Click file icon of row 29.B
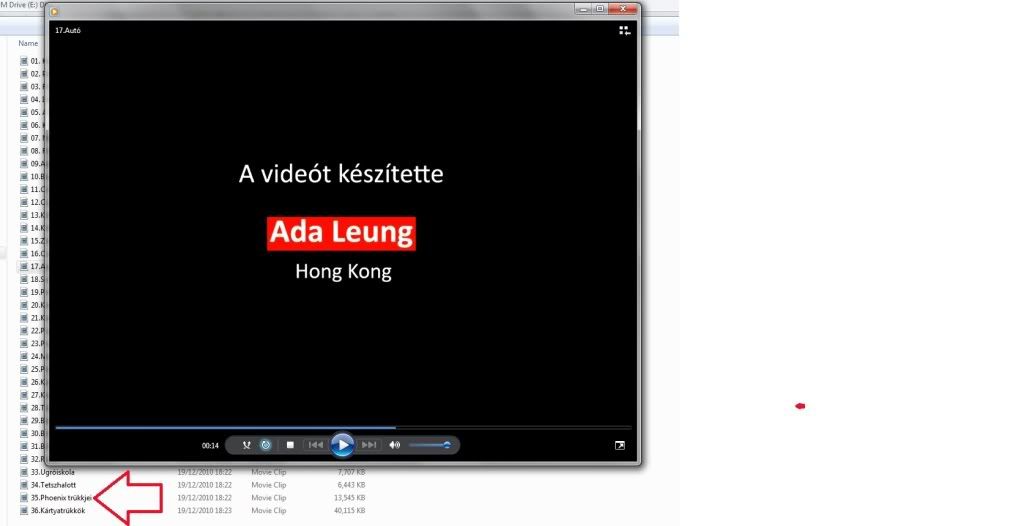Image resolution: width=1024 pixels, height=526 pixels. coord(24,421)
